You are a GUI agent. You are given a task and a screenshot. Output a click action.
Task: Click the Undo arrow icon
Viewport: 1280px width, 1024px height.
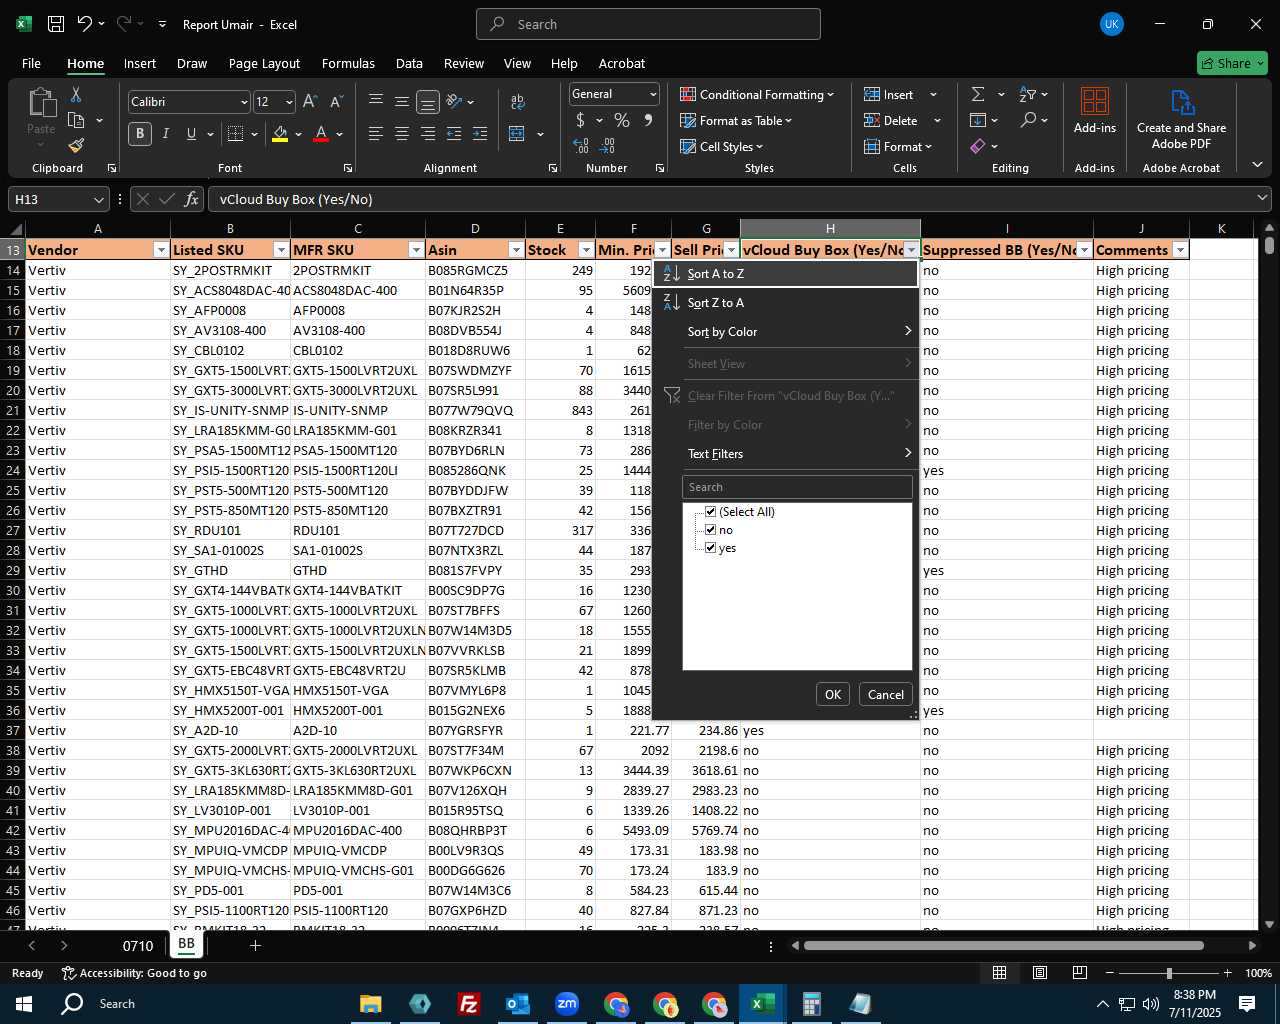85,24
